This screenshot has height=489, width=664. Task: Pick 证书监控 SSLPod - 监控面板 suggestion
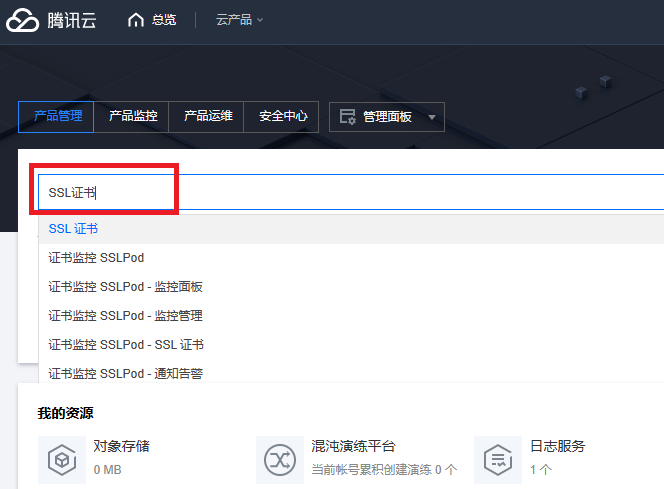click(125, 287)
